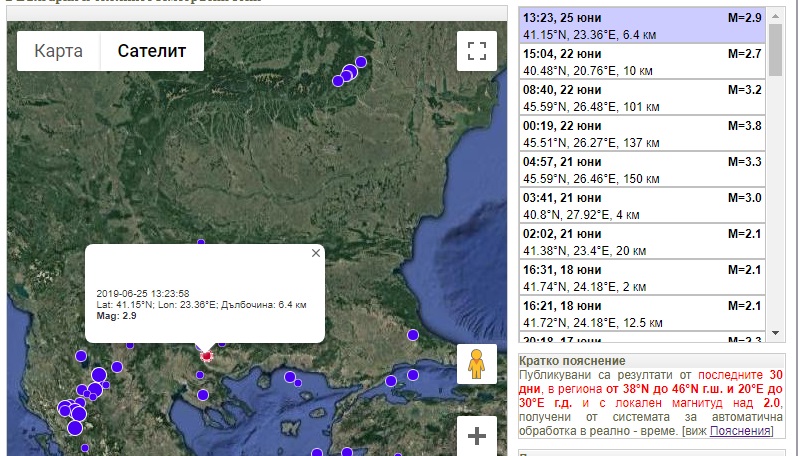The width and height of the screenshot is (798, 456).
Task: Select the 16:21, 18 юни earthquake entry
Action: [642, 314]
